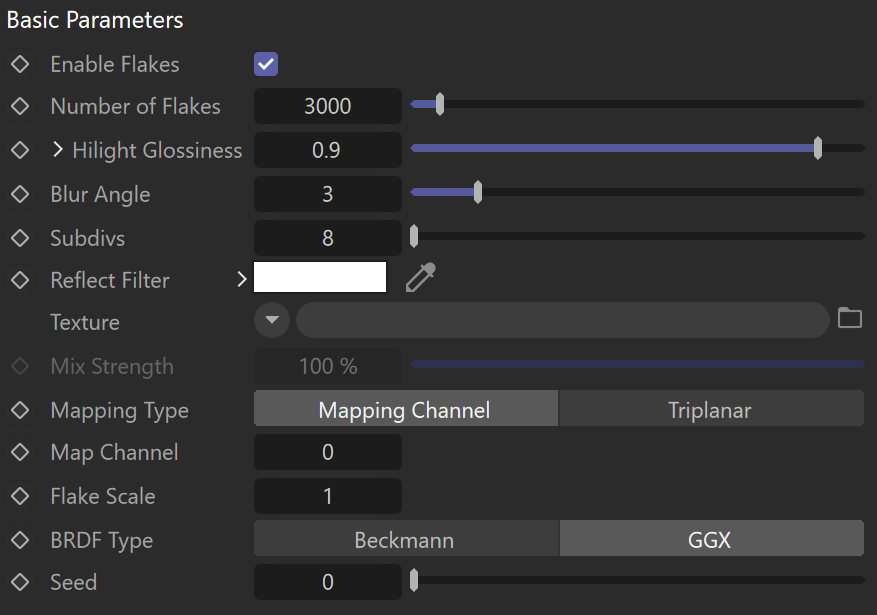Click the keyframe diamond beside Number of Flakes
Viewport: 877px width, 615px height.
click(x=20, y=106)
